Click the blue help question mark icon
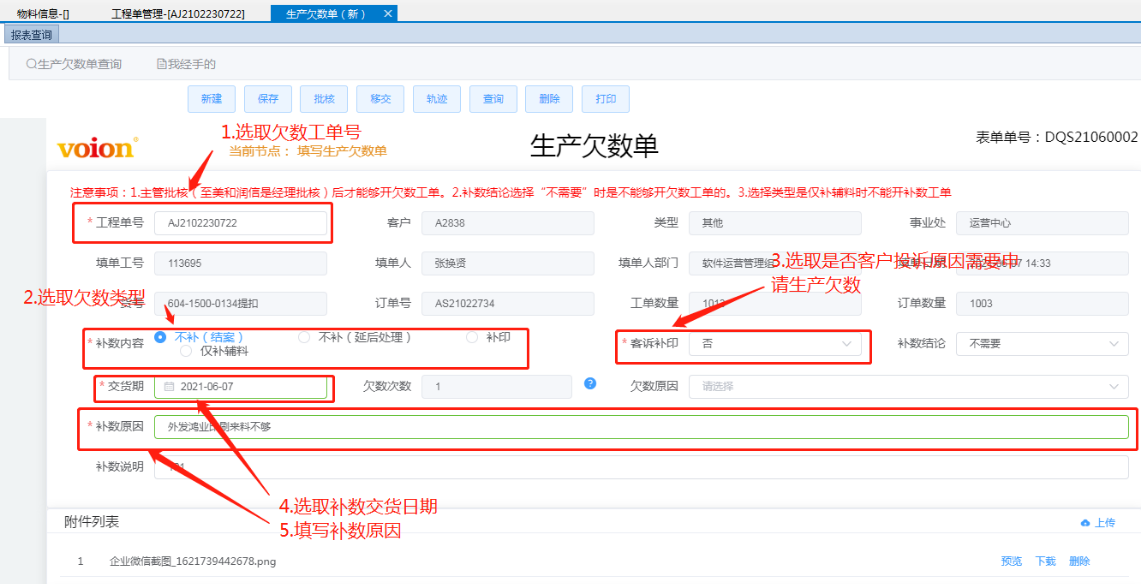The height and width of the screenshot is (584, 1141). coord(590,383)
